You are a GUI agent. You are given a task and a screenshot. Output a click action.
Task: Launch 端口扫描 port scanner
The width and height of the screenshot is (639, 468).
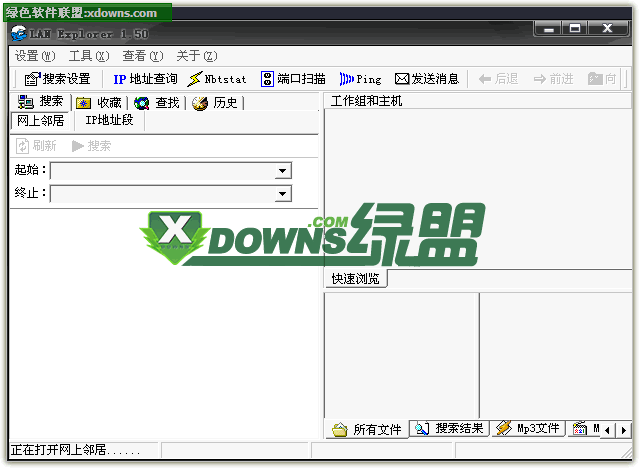(x=293, y=79)
